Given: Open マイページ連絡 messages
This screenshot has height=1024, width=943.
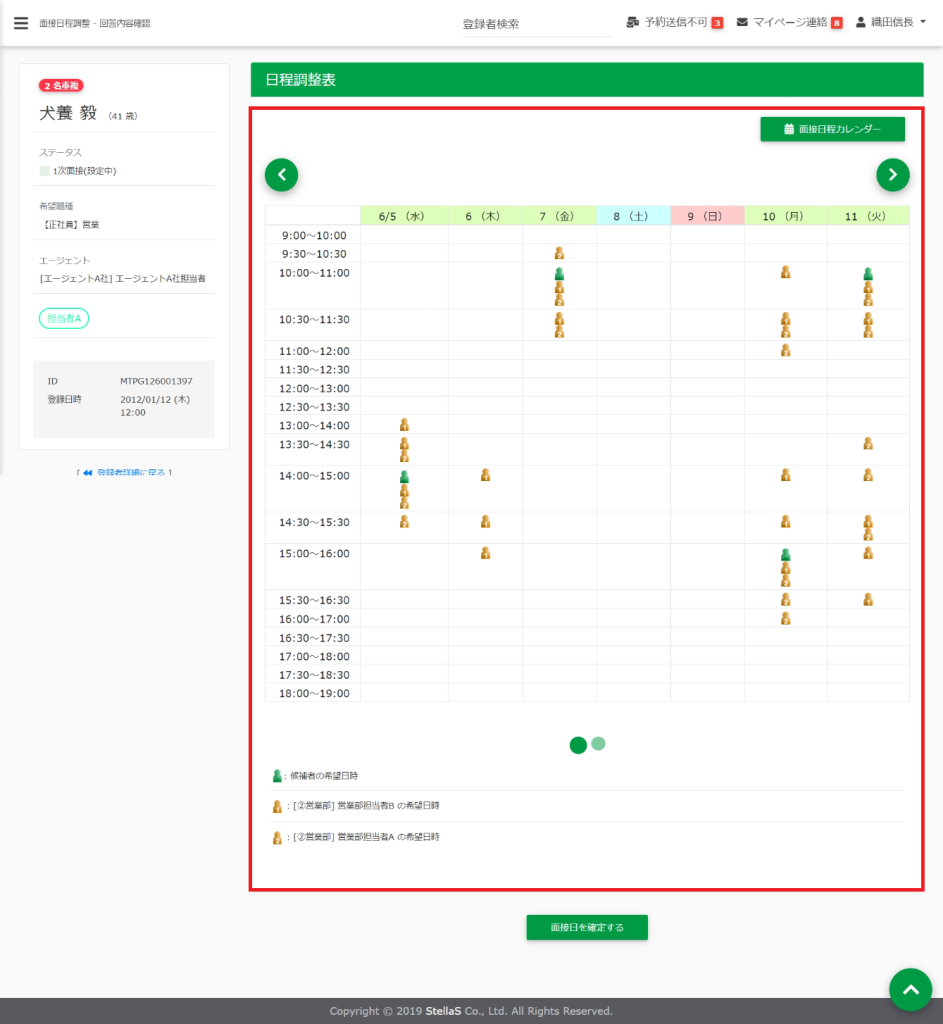Looking at the screenshot, I should pyautogui.click(x=788, y=23).
